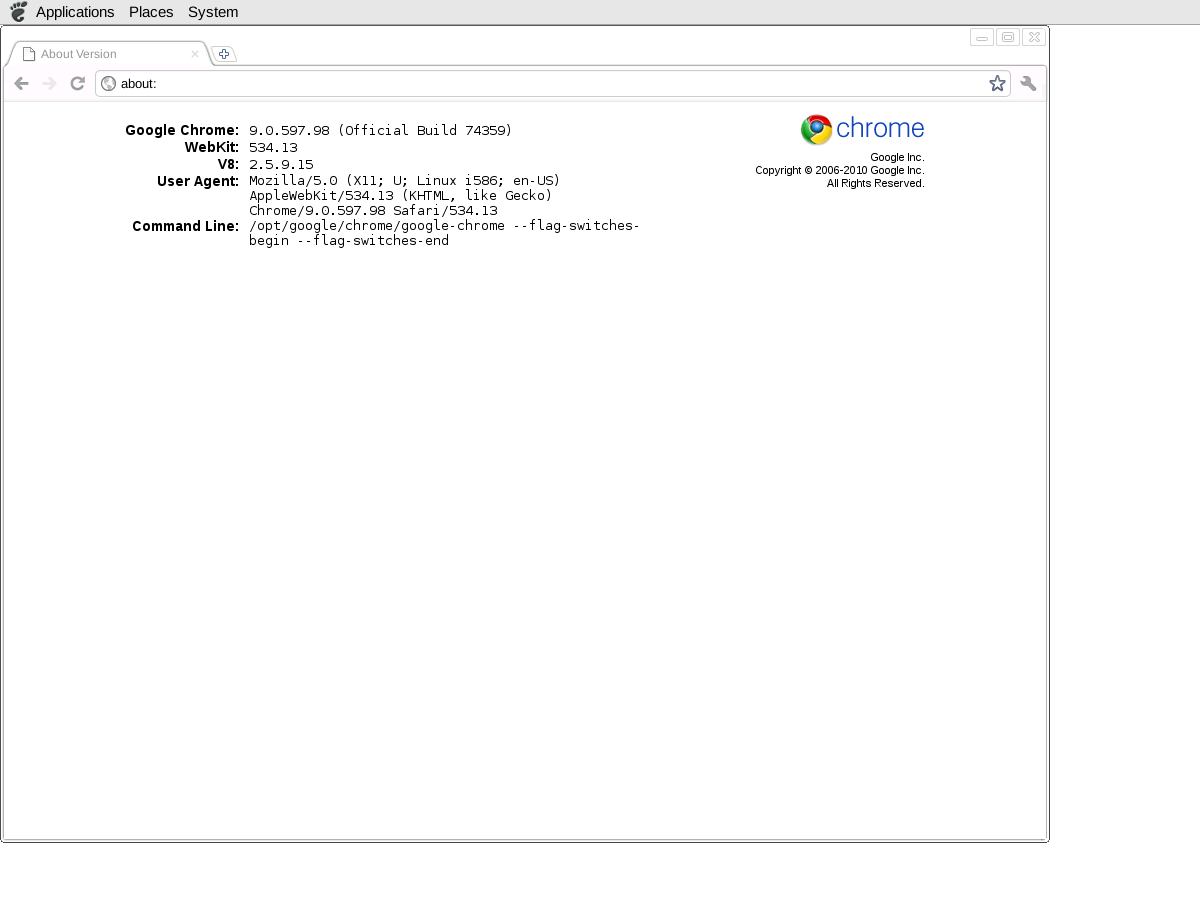
Task: Open the wrench settings menu
Action: pyautogui.click(x=1028, y=84)
